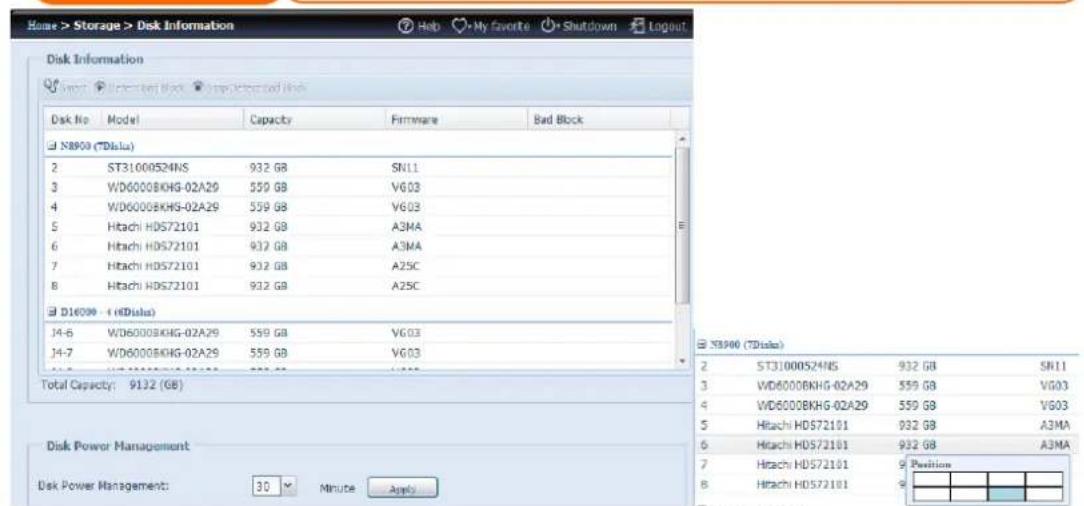Image resolution: width=1084 pixels, height=506 pixels.
Task: Click the highlighted cell in the Position diagram
Action: (x=1006, y=494)
